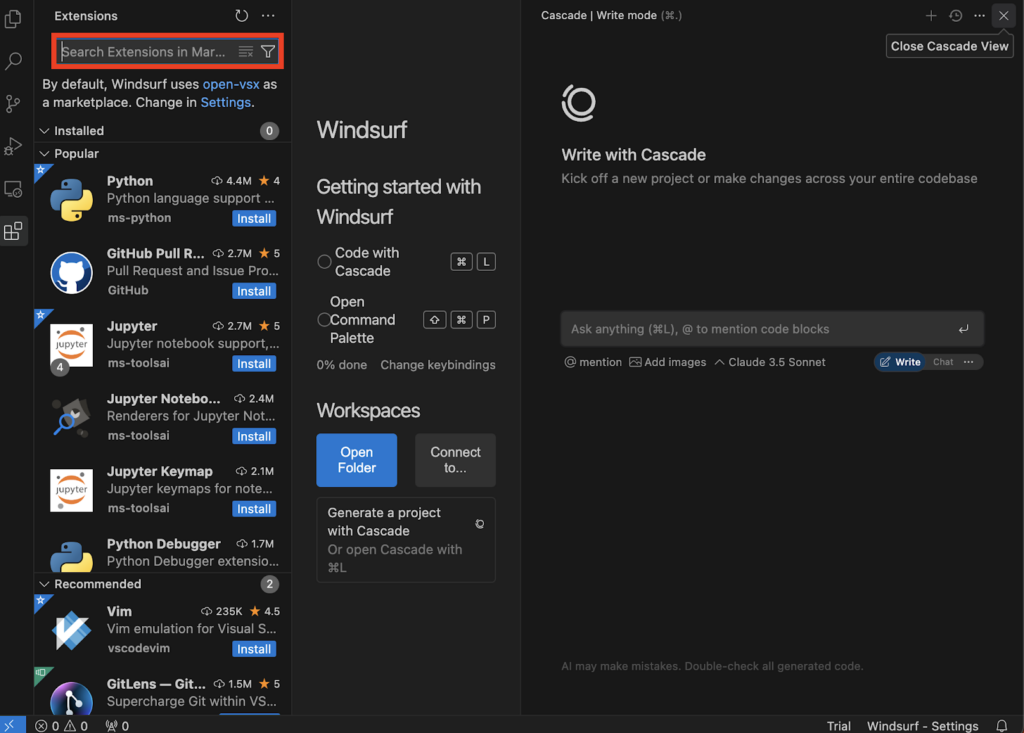Screen dimensions: 1024x733
Task: Collapse the Recommended extensions section
Action: coord(44,584)
